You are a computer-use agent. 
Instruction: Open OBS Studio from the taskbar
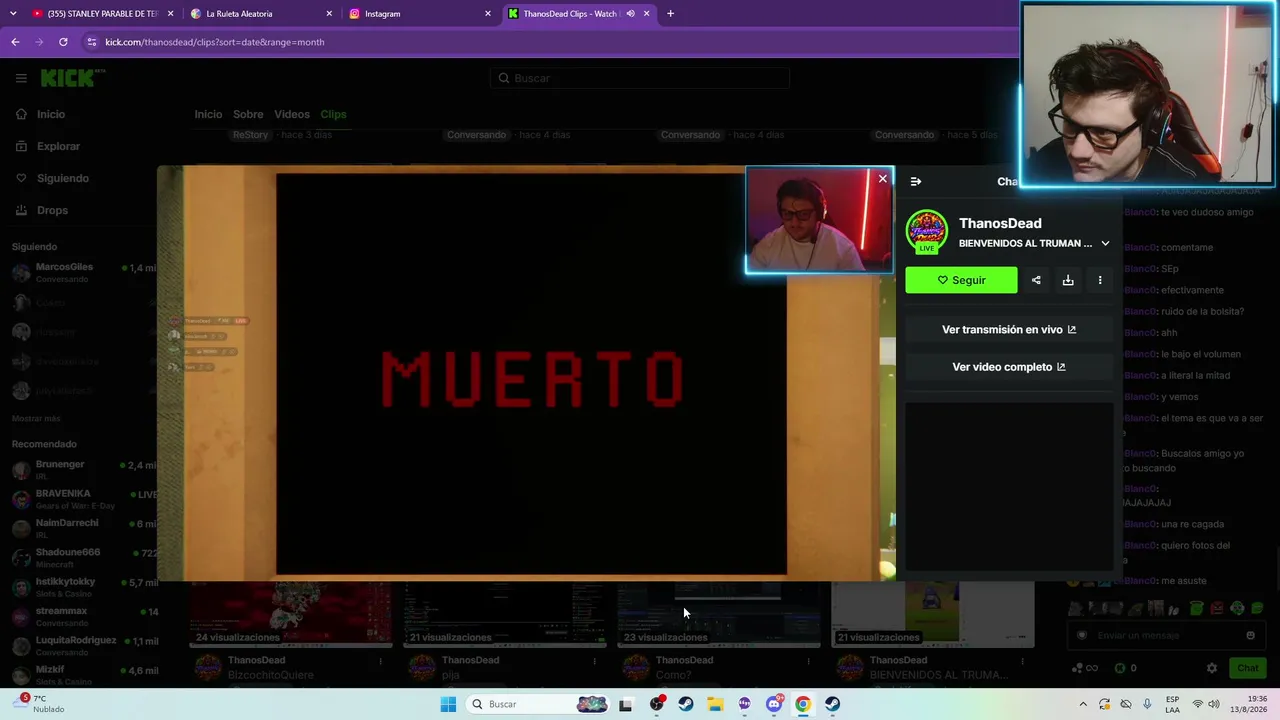[x=656, y=704]
